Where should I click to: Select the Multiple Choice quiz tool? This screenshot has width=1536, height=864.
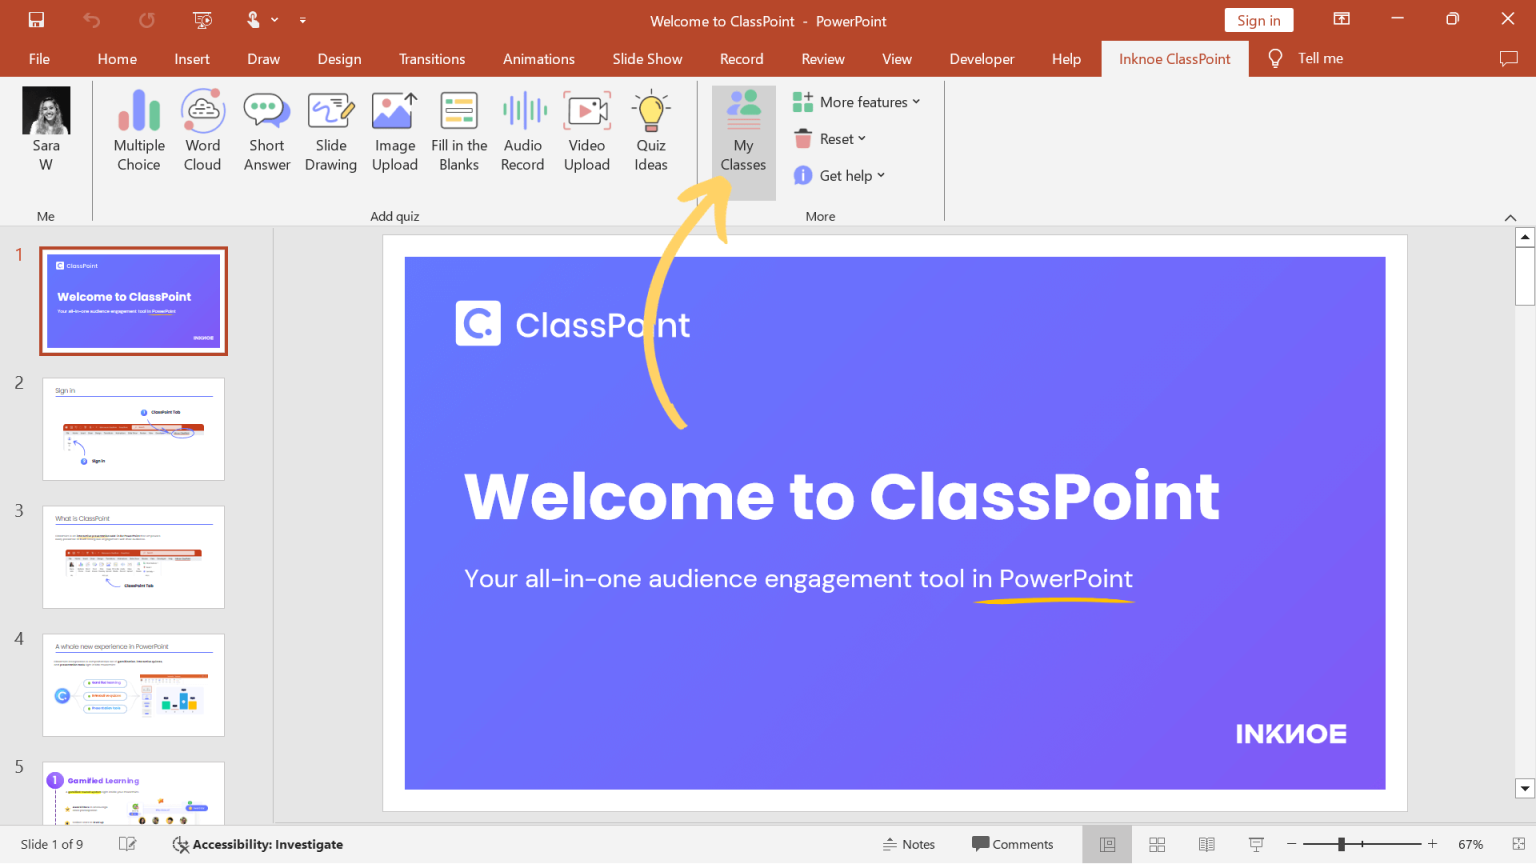(138, 130)
